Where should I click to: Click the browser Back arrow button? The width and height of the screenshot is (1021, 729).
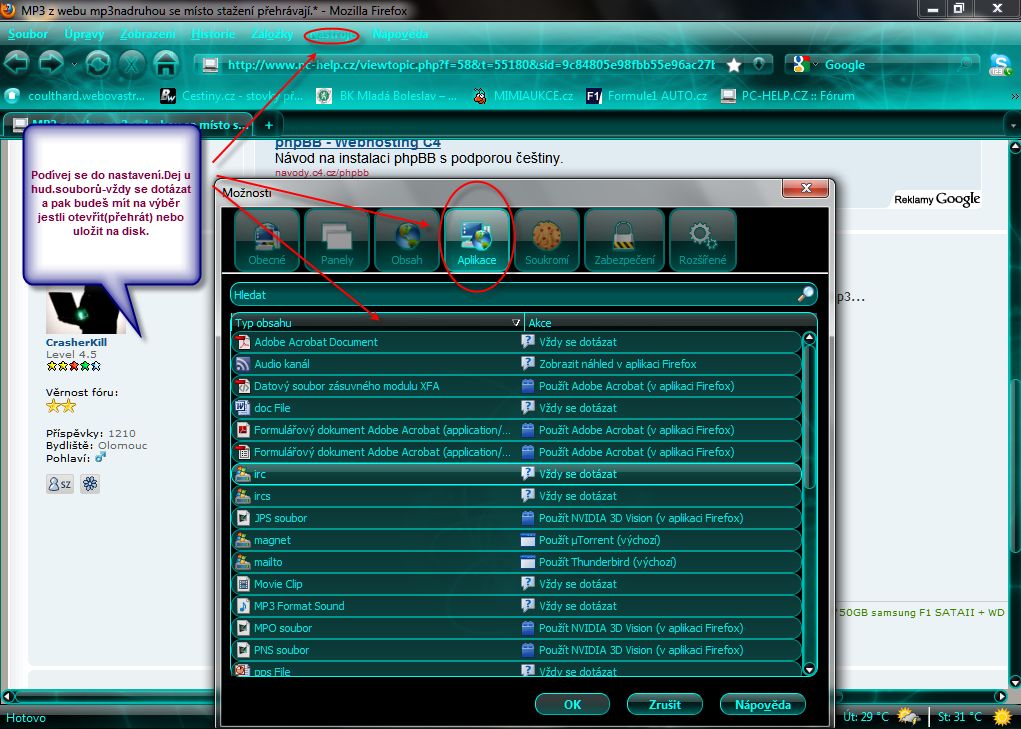[17, 64]
